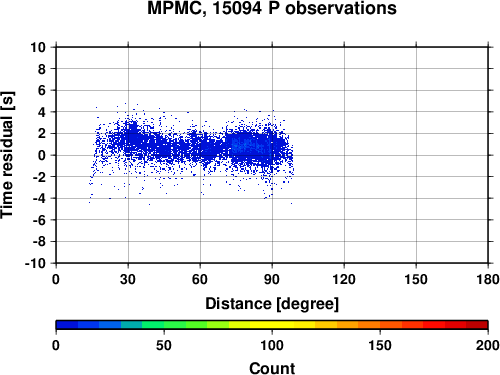500x375 pixels.
Task: Click the 100 label under the colorbar
Action: coord(272,345)
